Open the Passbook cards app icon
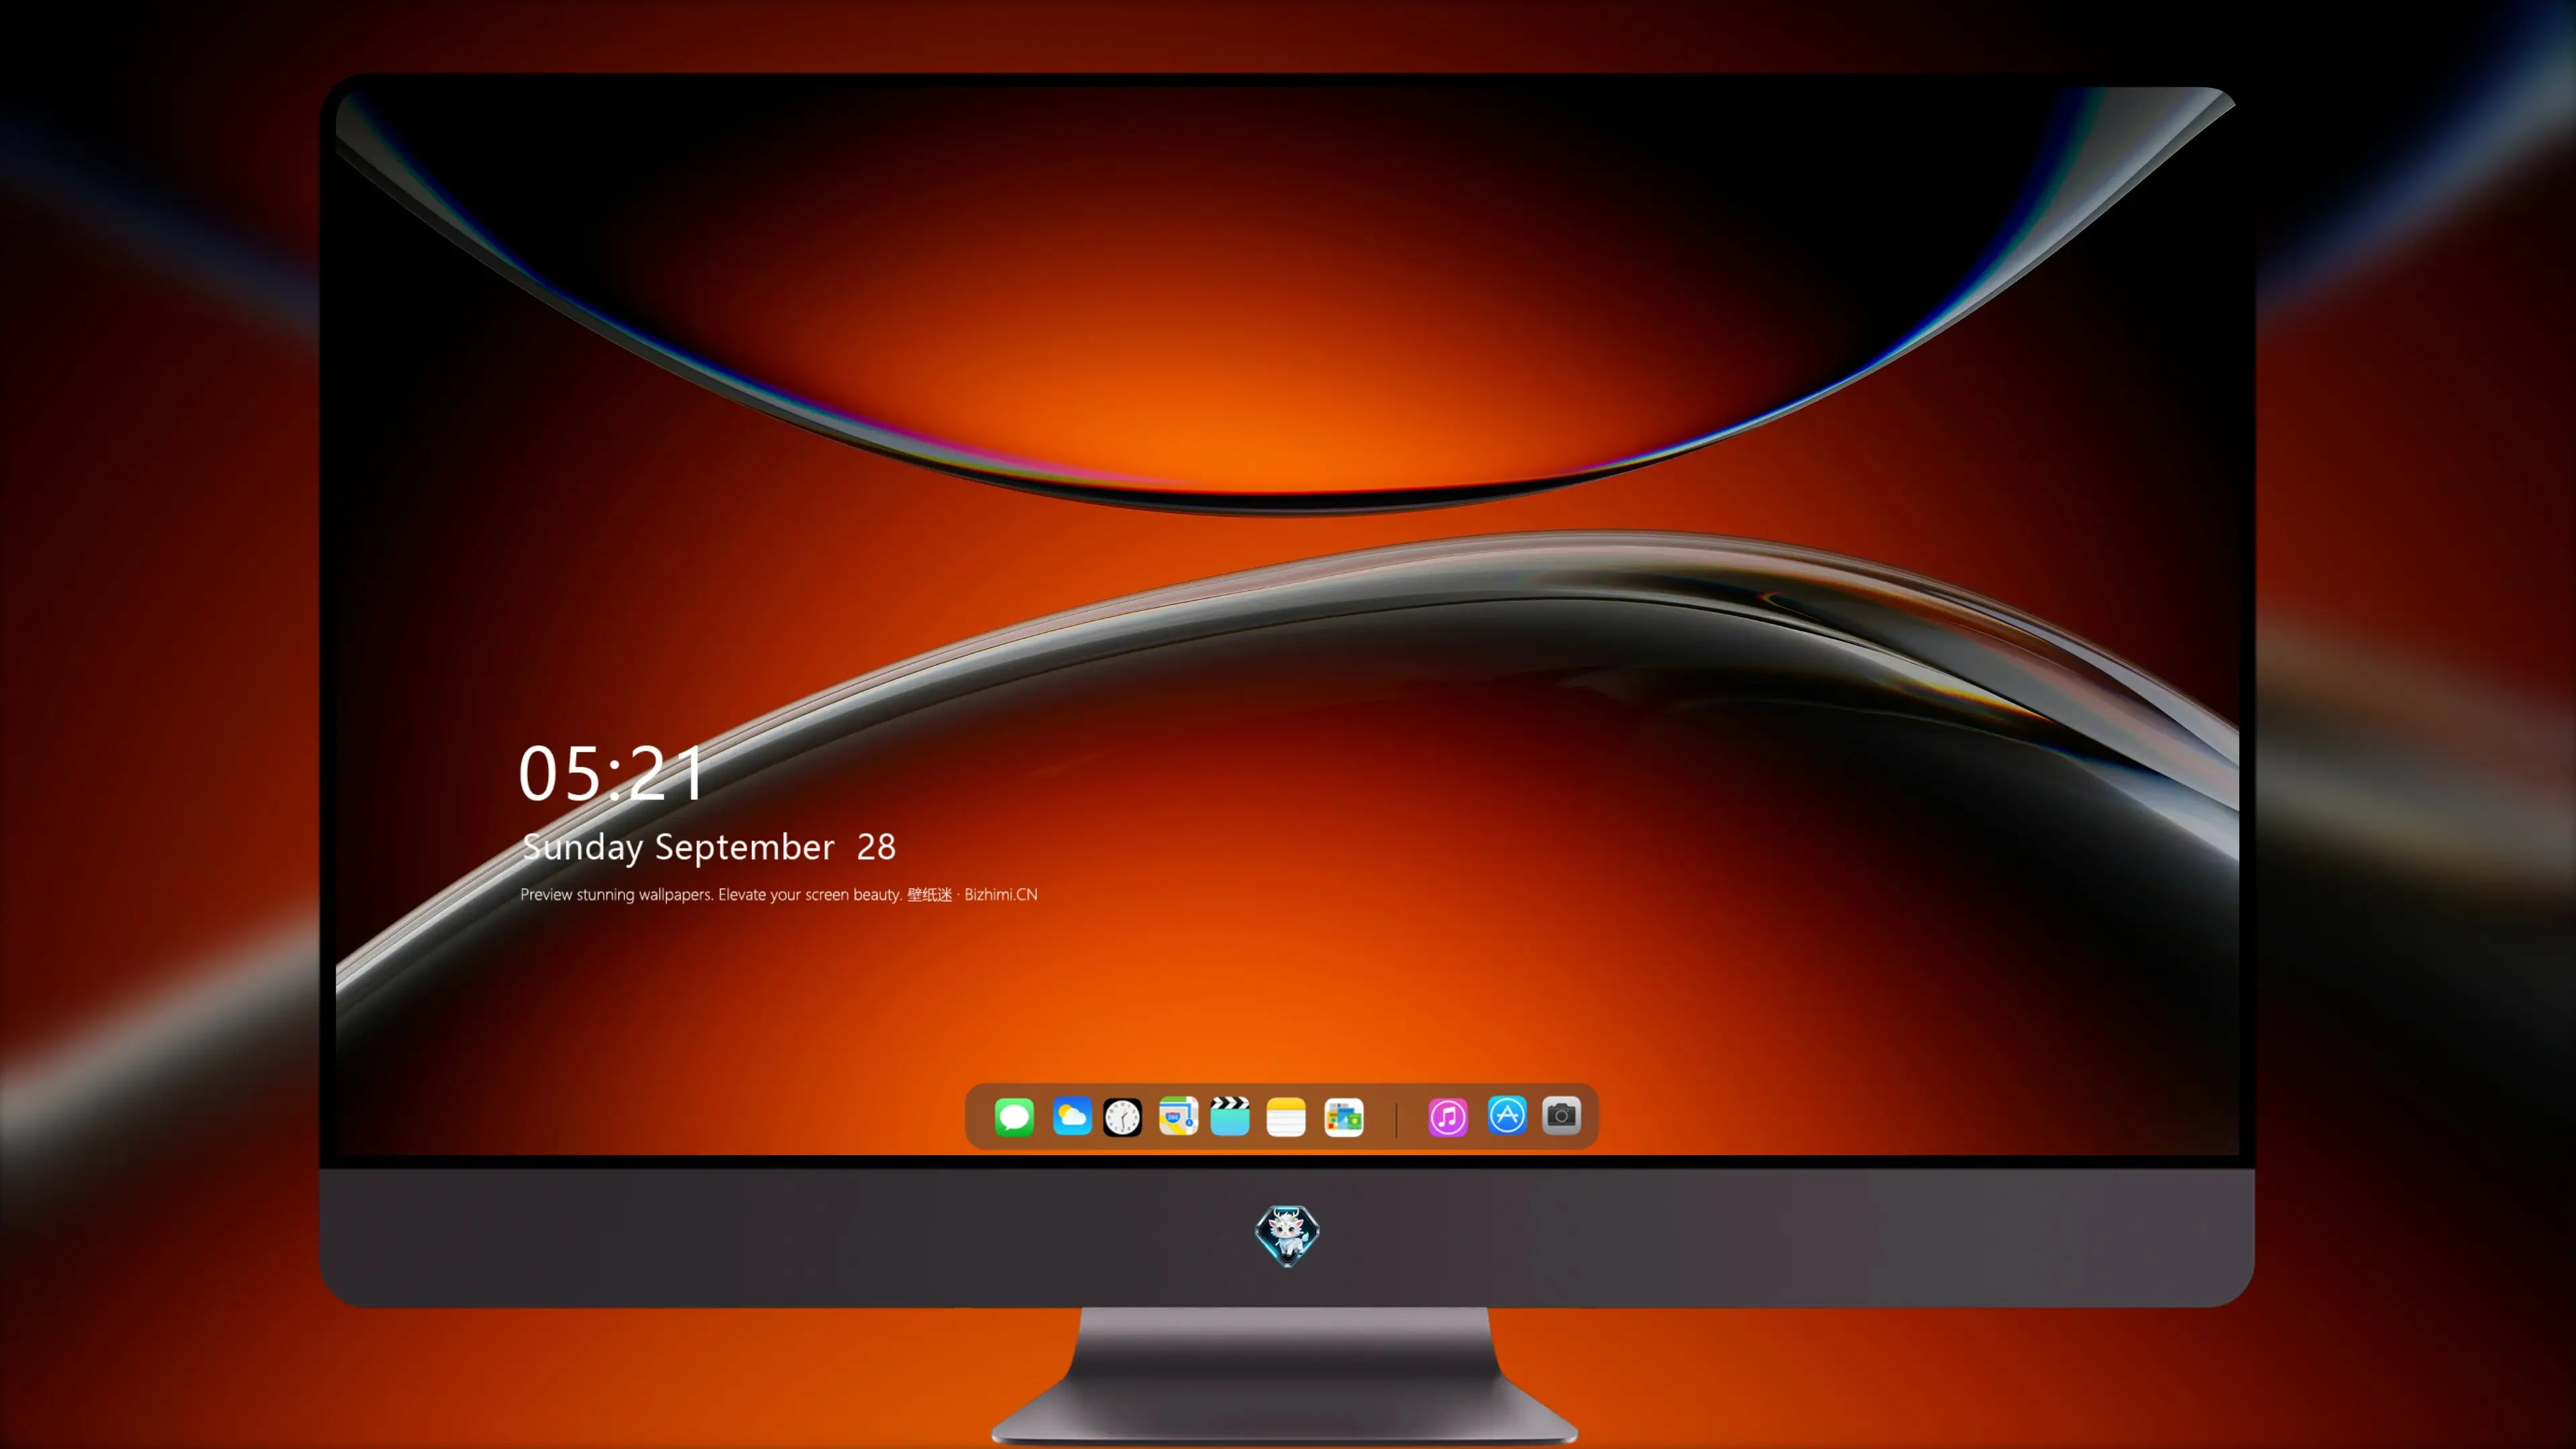The width and height of the screenshot is (2576, 1449). click(1343, 1117)
